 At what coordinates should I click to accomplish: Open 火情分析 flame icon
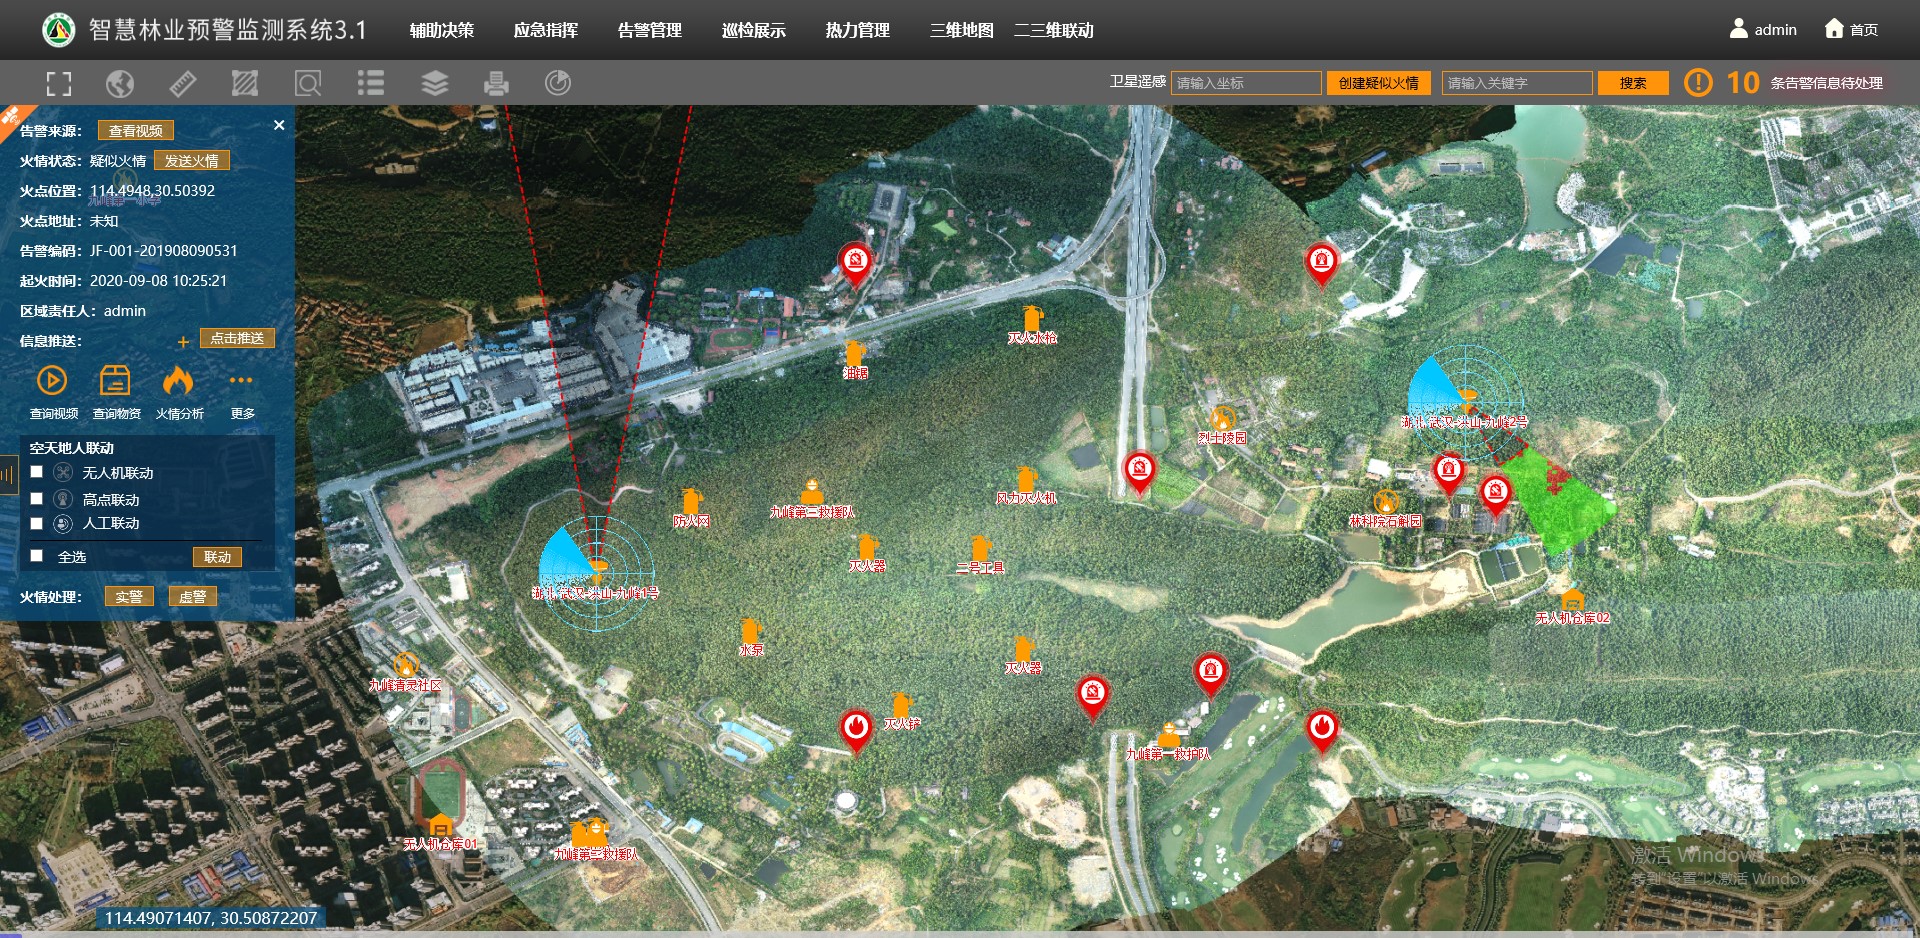point(178,382)
